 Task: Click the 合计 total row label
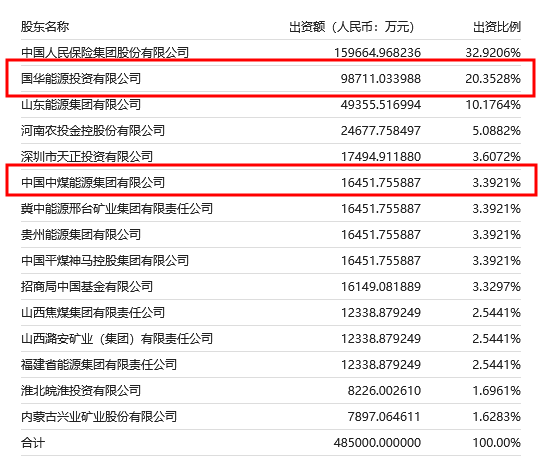pyautogui.click(x=33, y=443)
